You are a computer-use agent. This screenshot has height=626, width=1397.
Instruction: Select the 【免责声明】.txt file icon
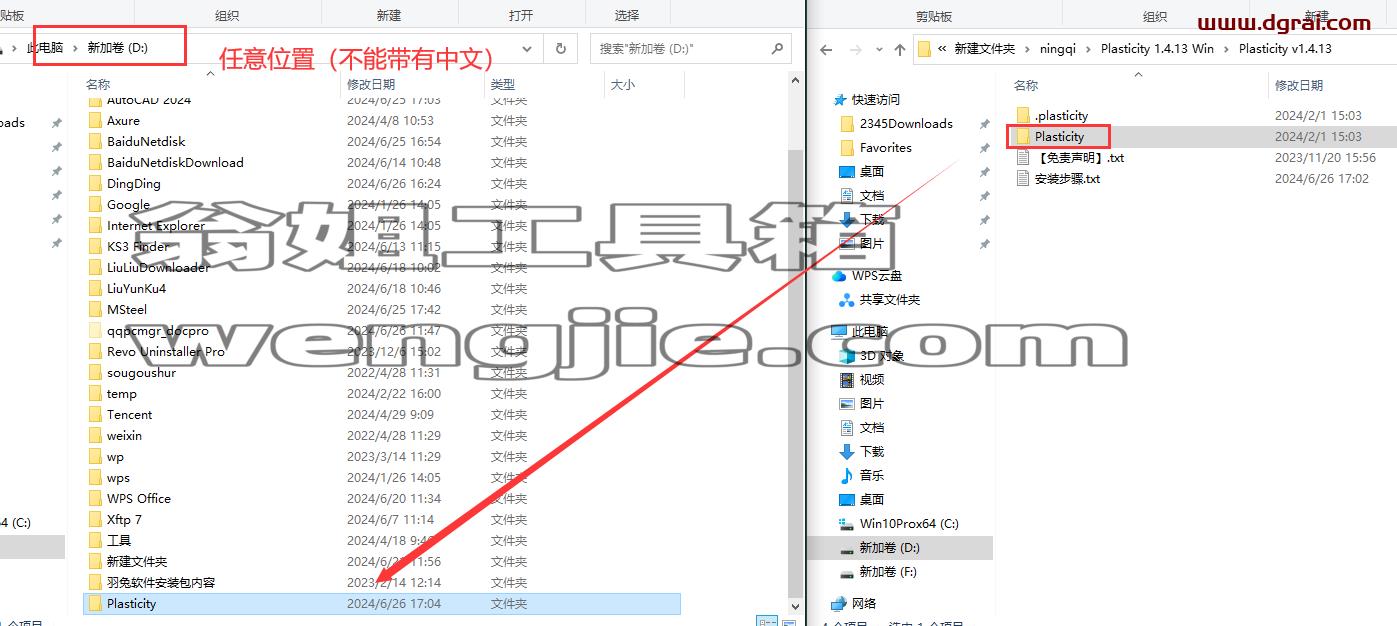(x=1023, y=157)
